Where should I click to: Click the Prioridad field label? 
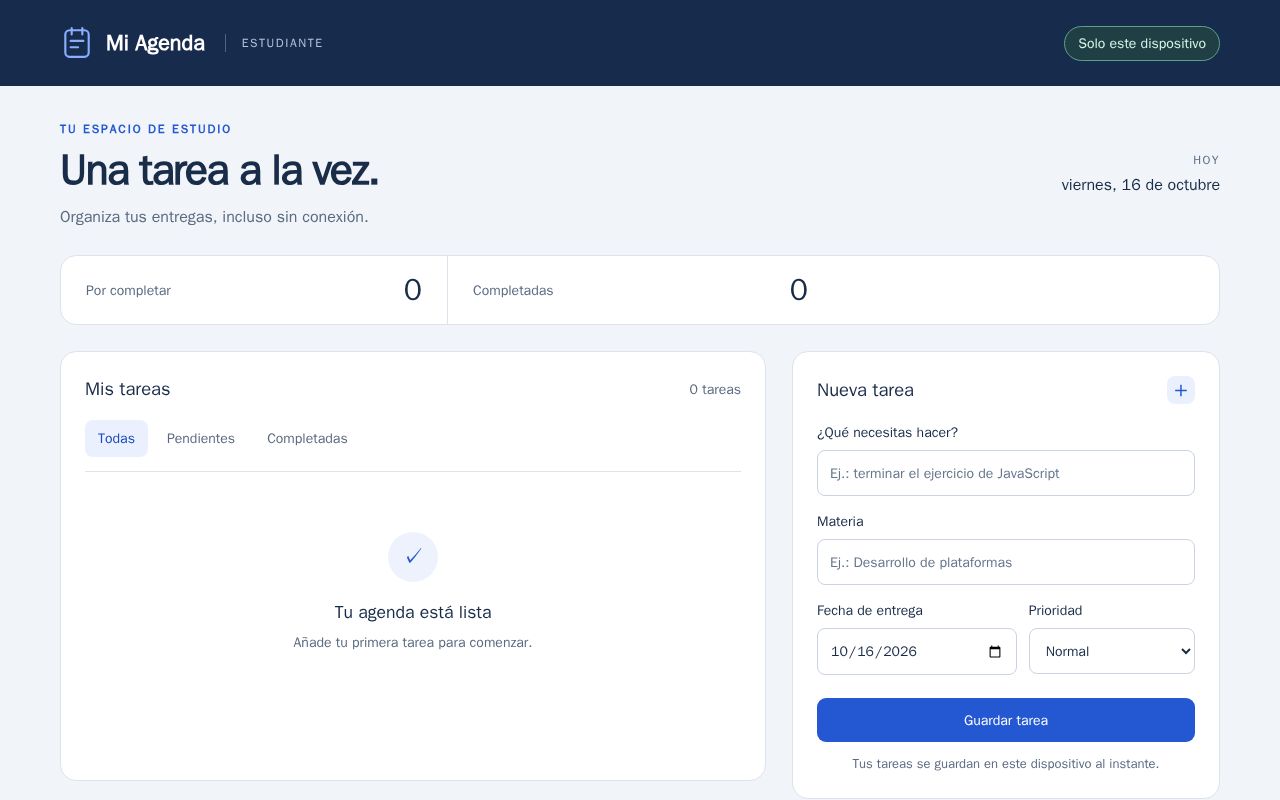[1056, 610]
